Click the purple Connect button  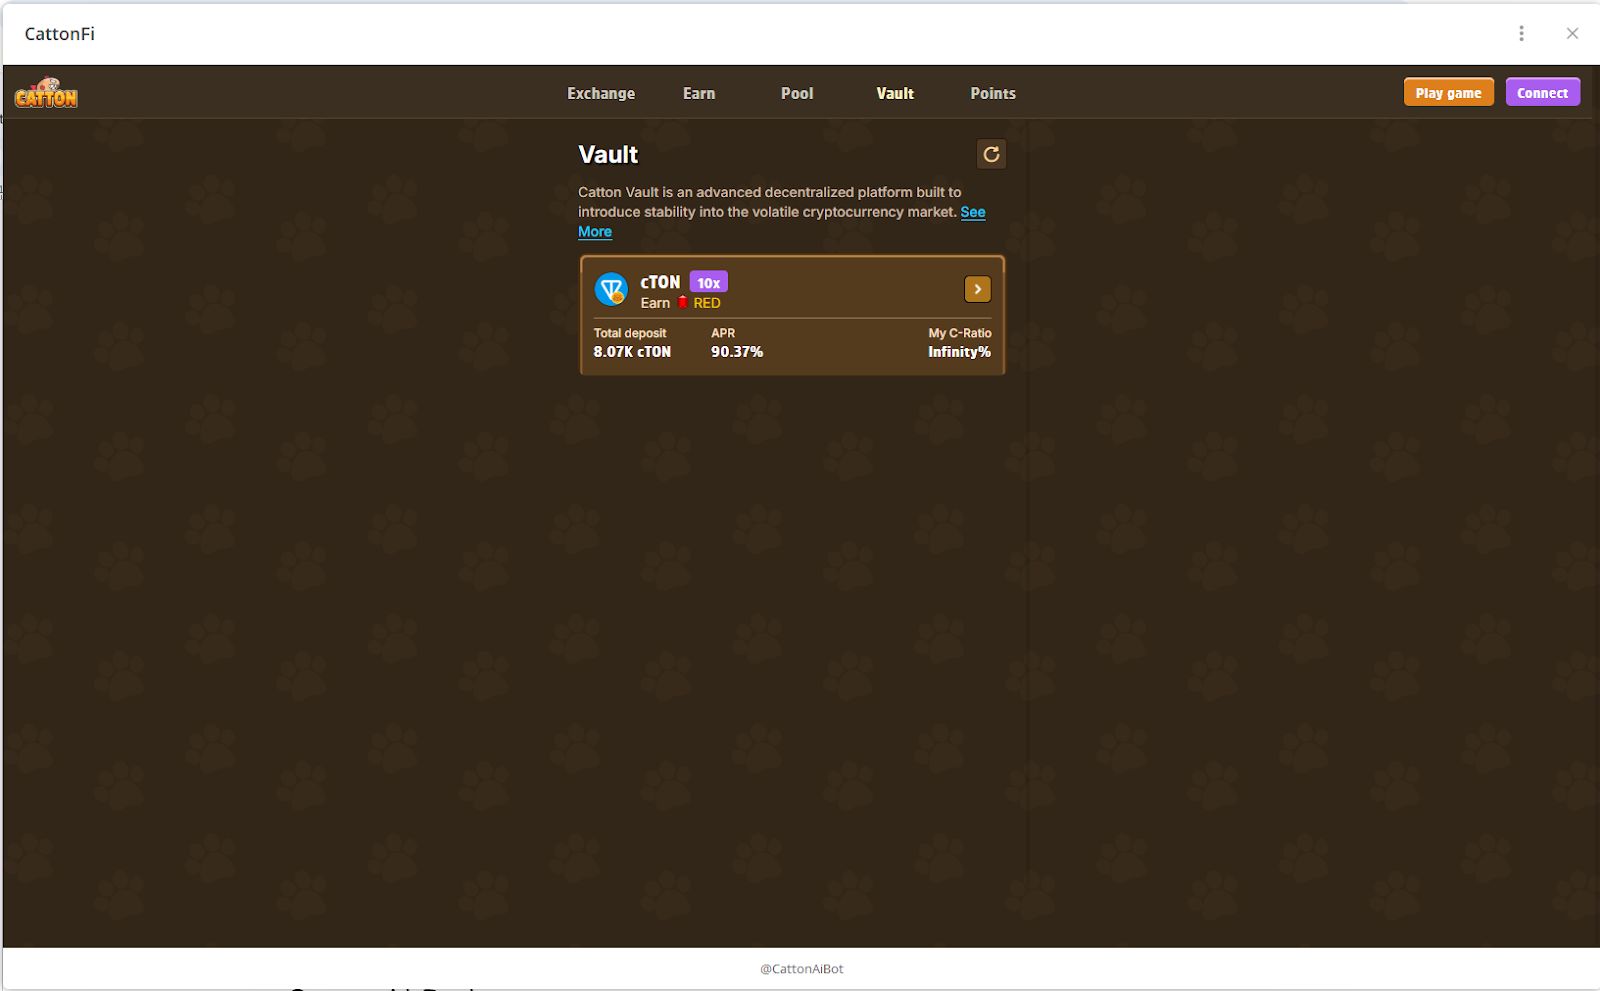[1542, 92]
